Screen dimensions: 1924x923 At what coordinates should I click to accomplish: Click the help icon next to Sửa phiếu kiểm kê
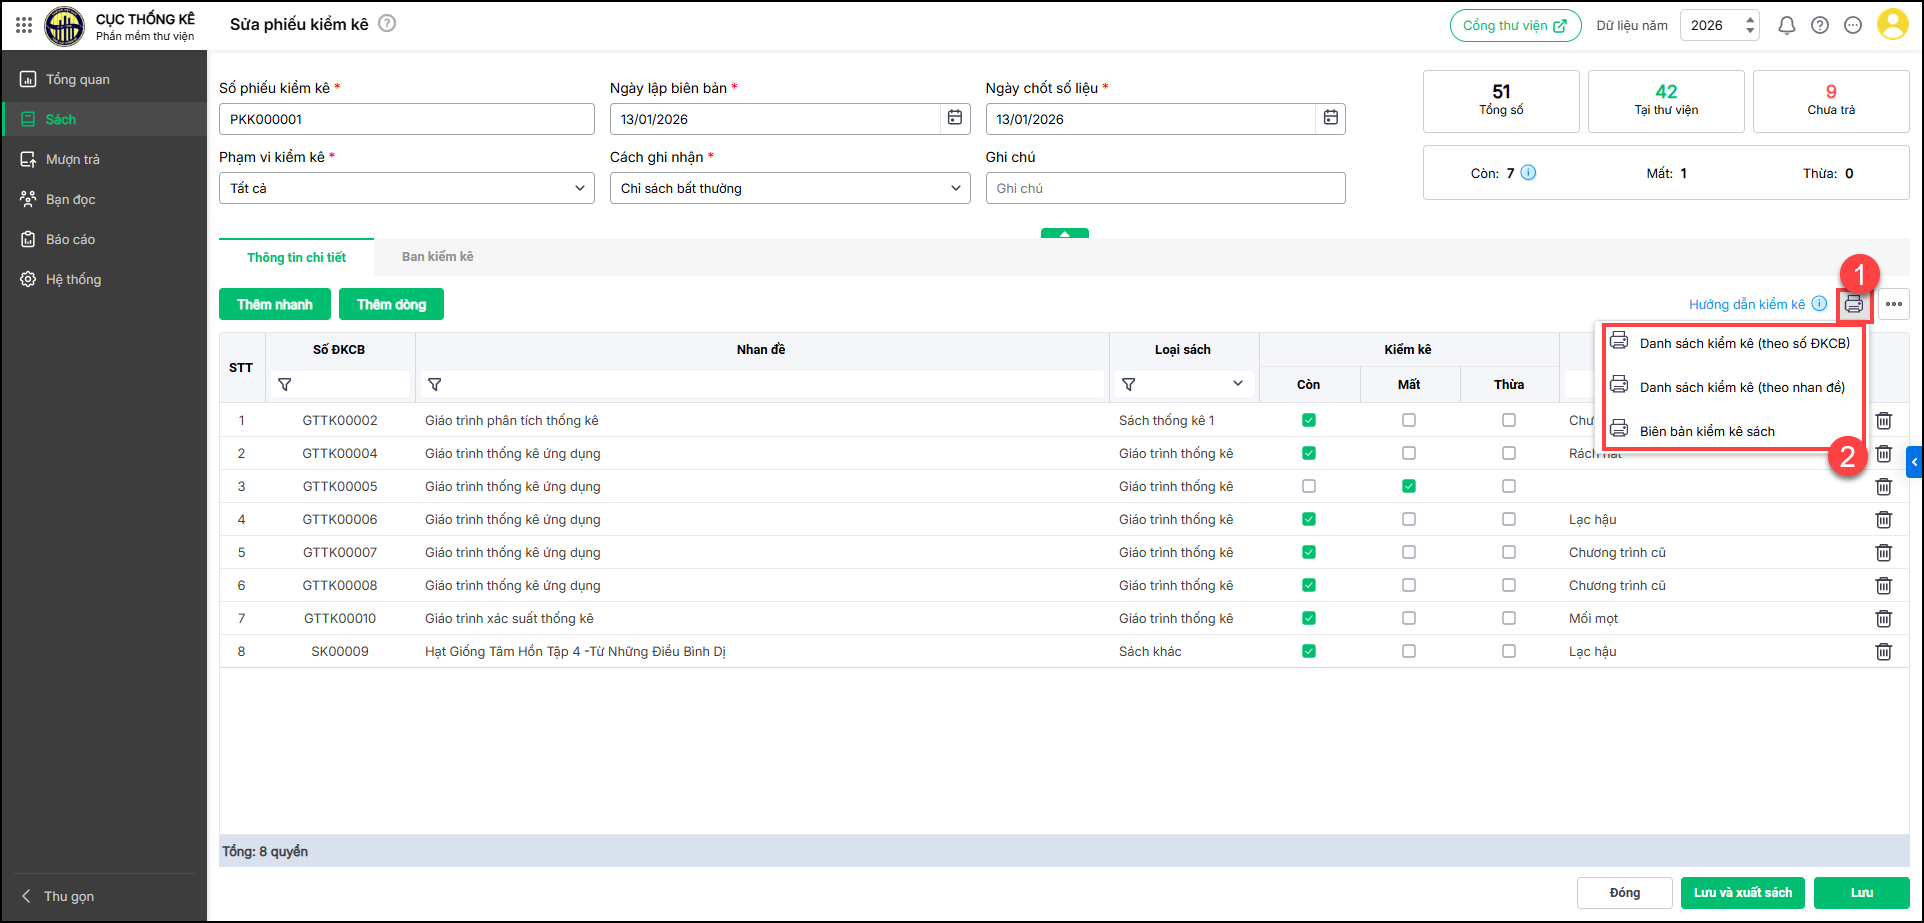coord(387,23)
